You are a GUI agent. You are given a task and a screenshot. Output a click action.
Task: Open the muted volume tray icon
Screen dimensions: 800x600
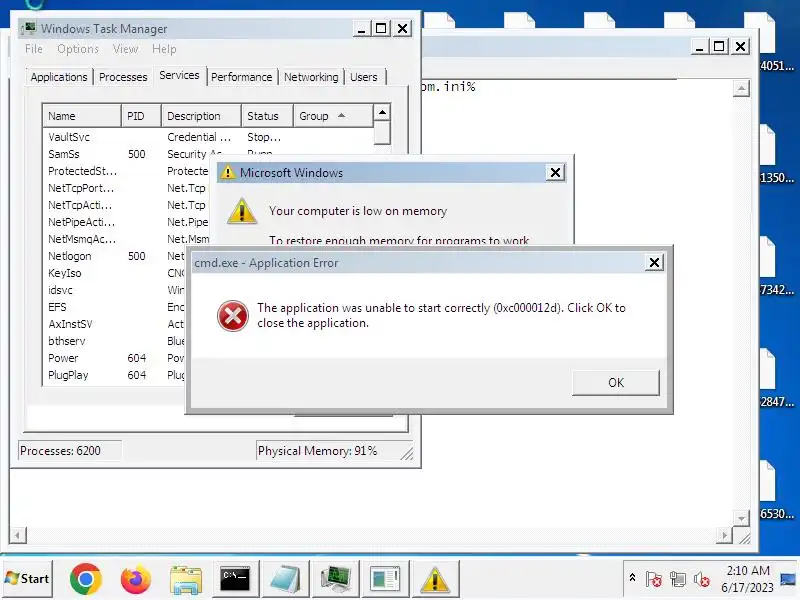tap(702, 579)
